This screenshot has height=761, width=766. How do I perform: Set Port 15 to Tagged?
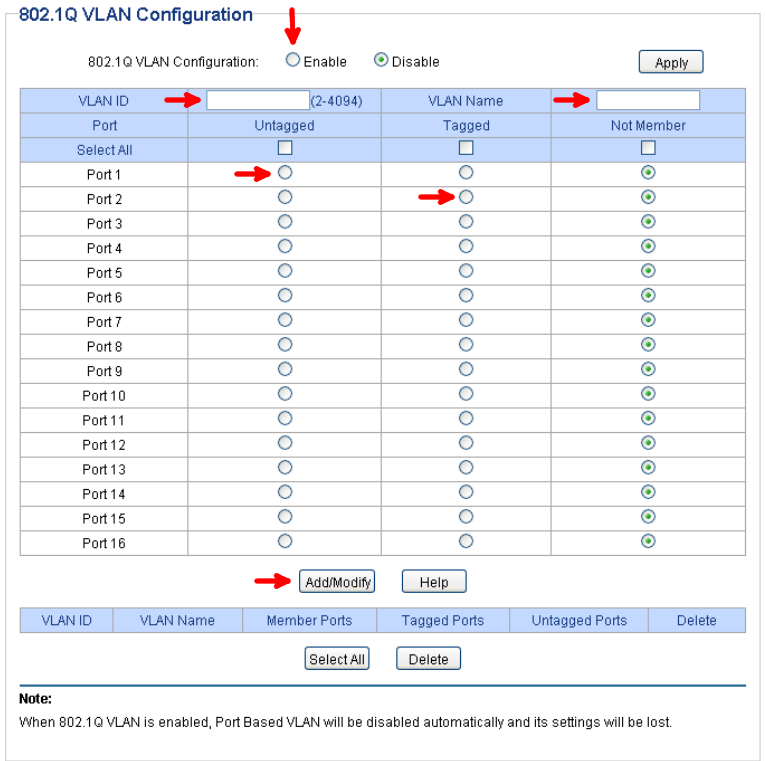click(x=466, y=517)
